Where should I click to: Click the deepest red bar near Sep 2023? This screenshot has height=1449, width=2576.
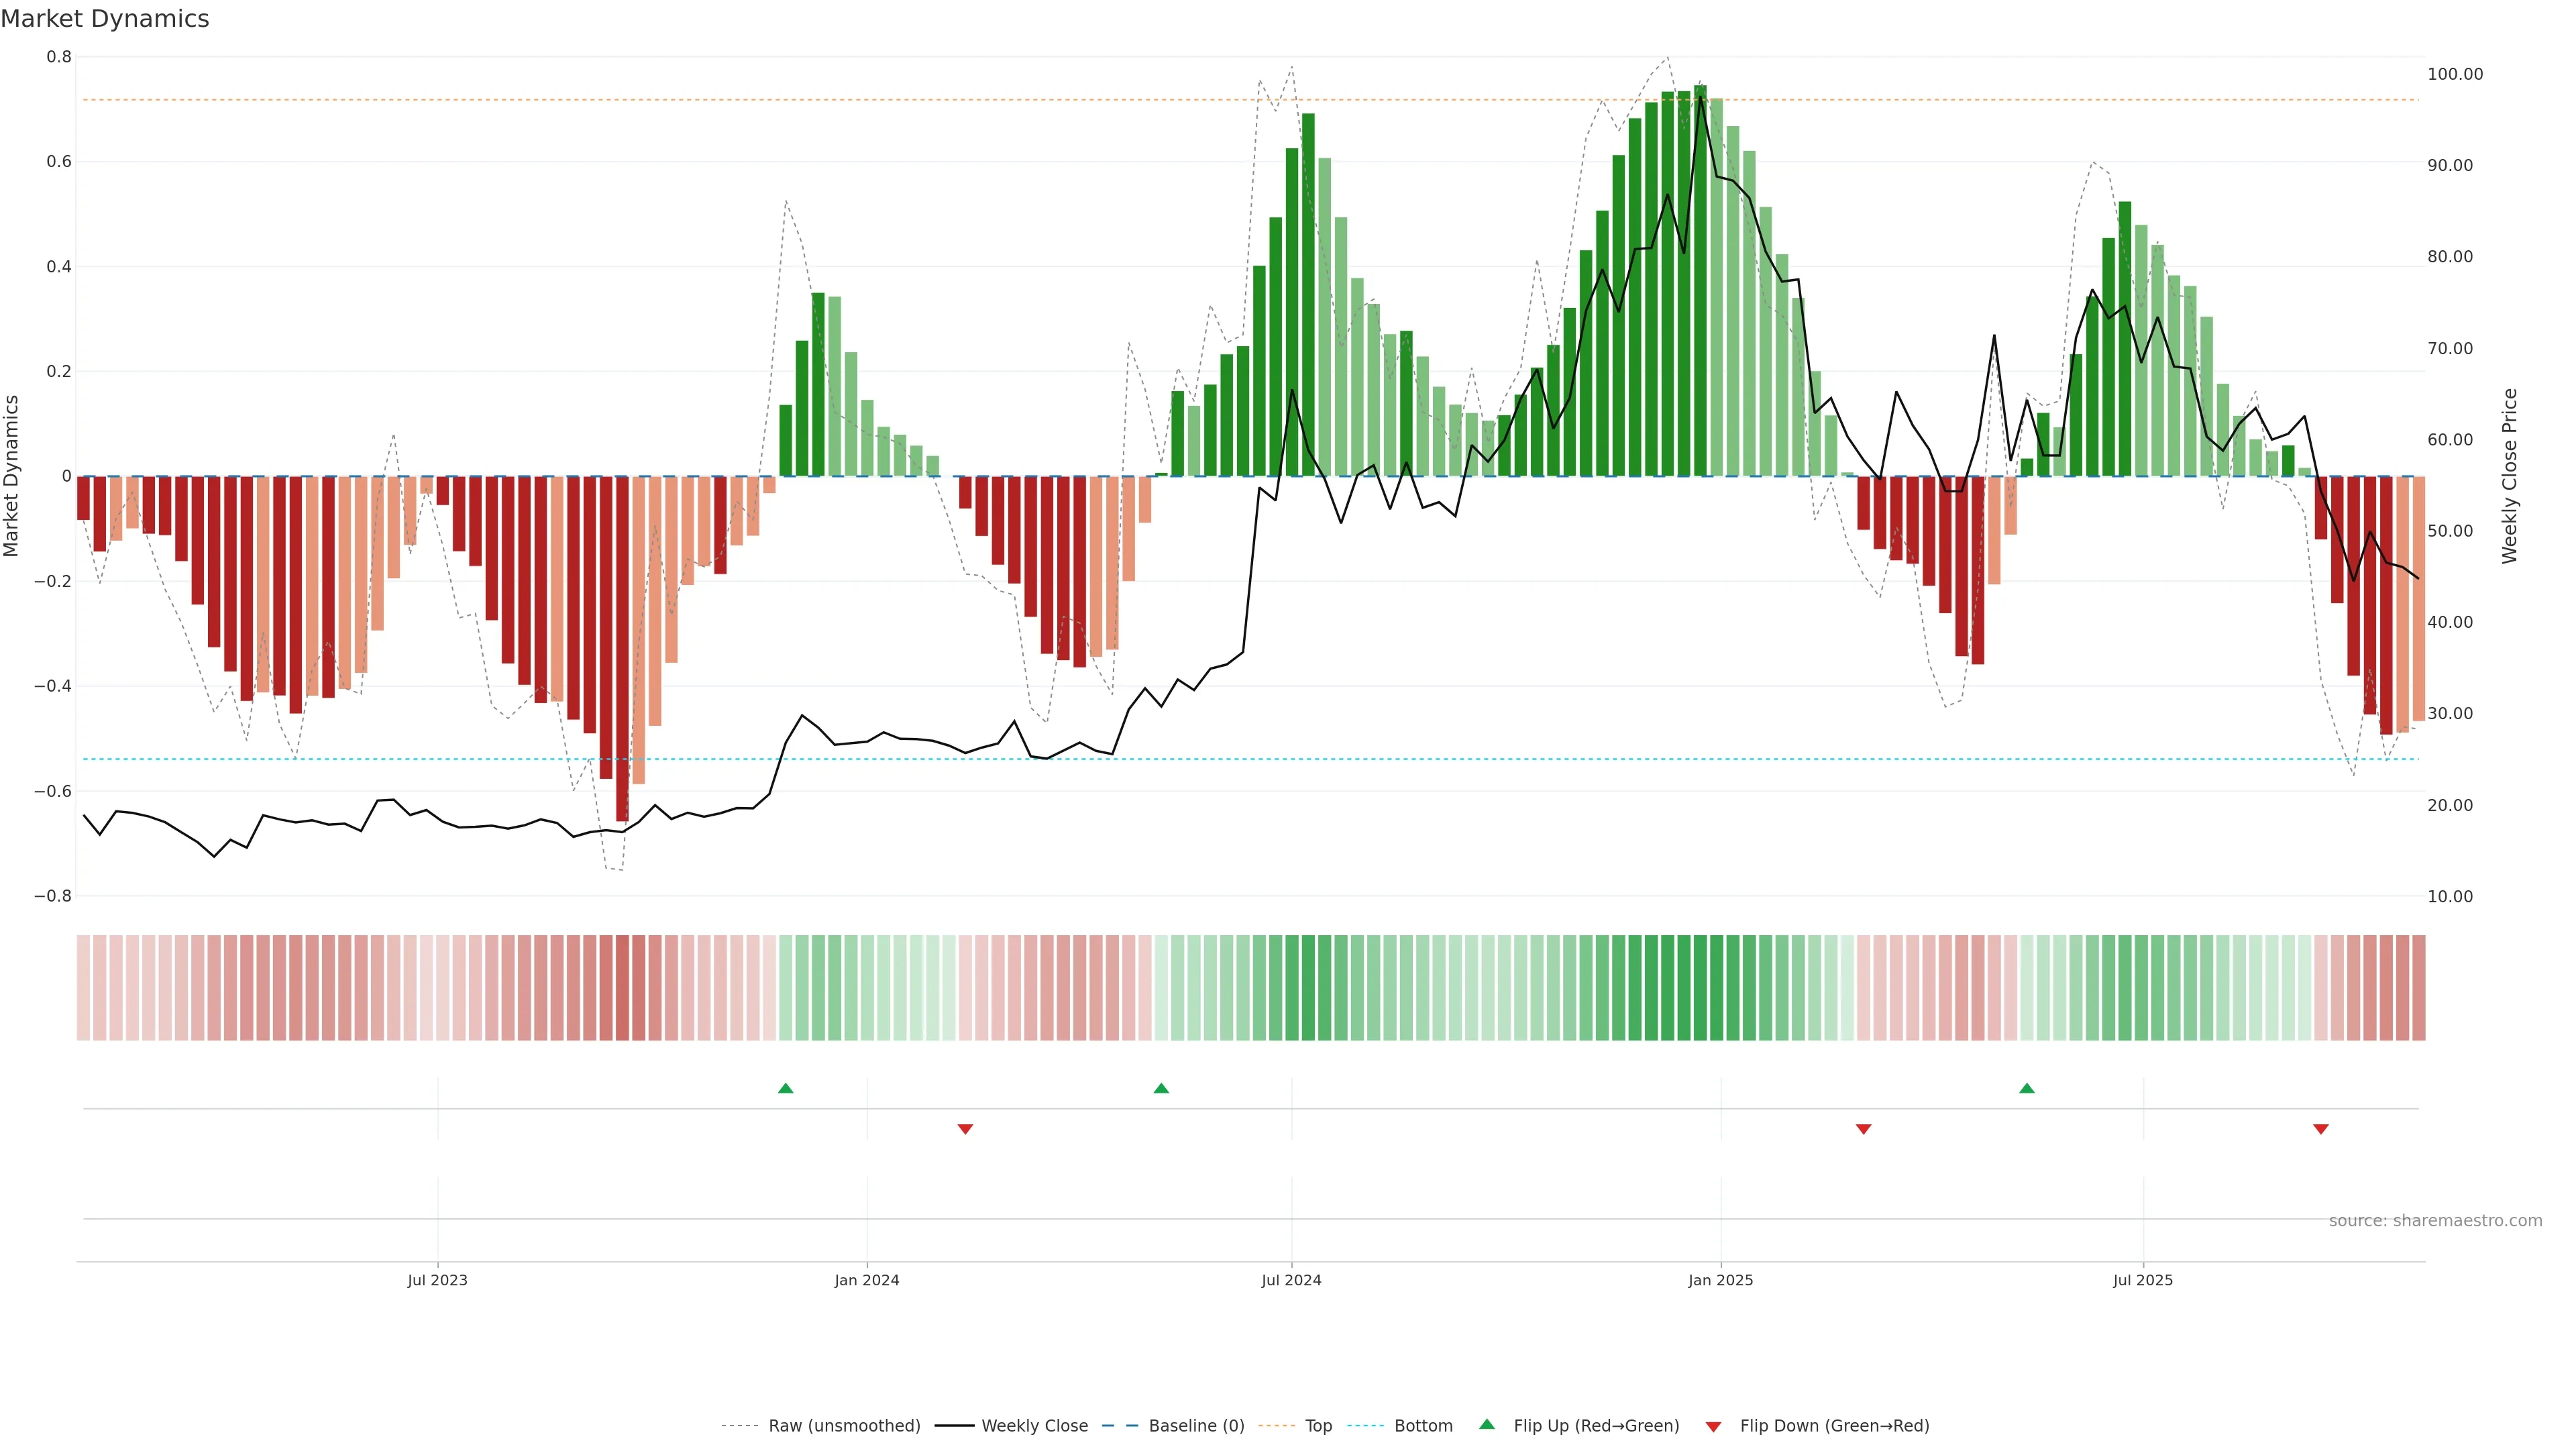click(622, 650)
